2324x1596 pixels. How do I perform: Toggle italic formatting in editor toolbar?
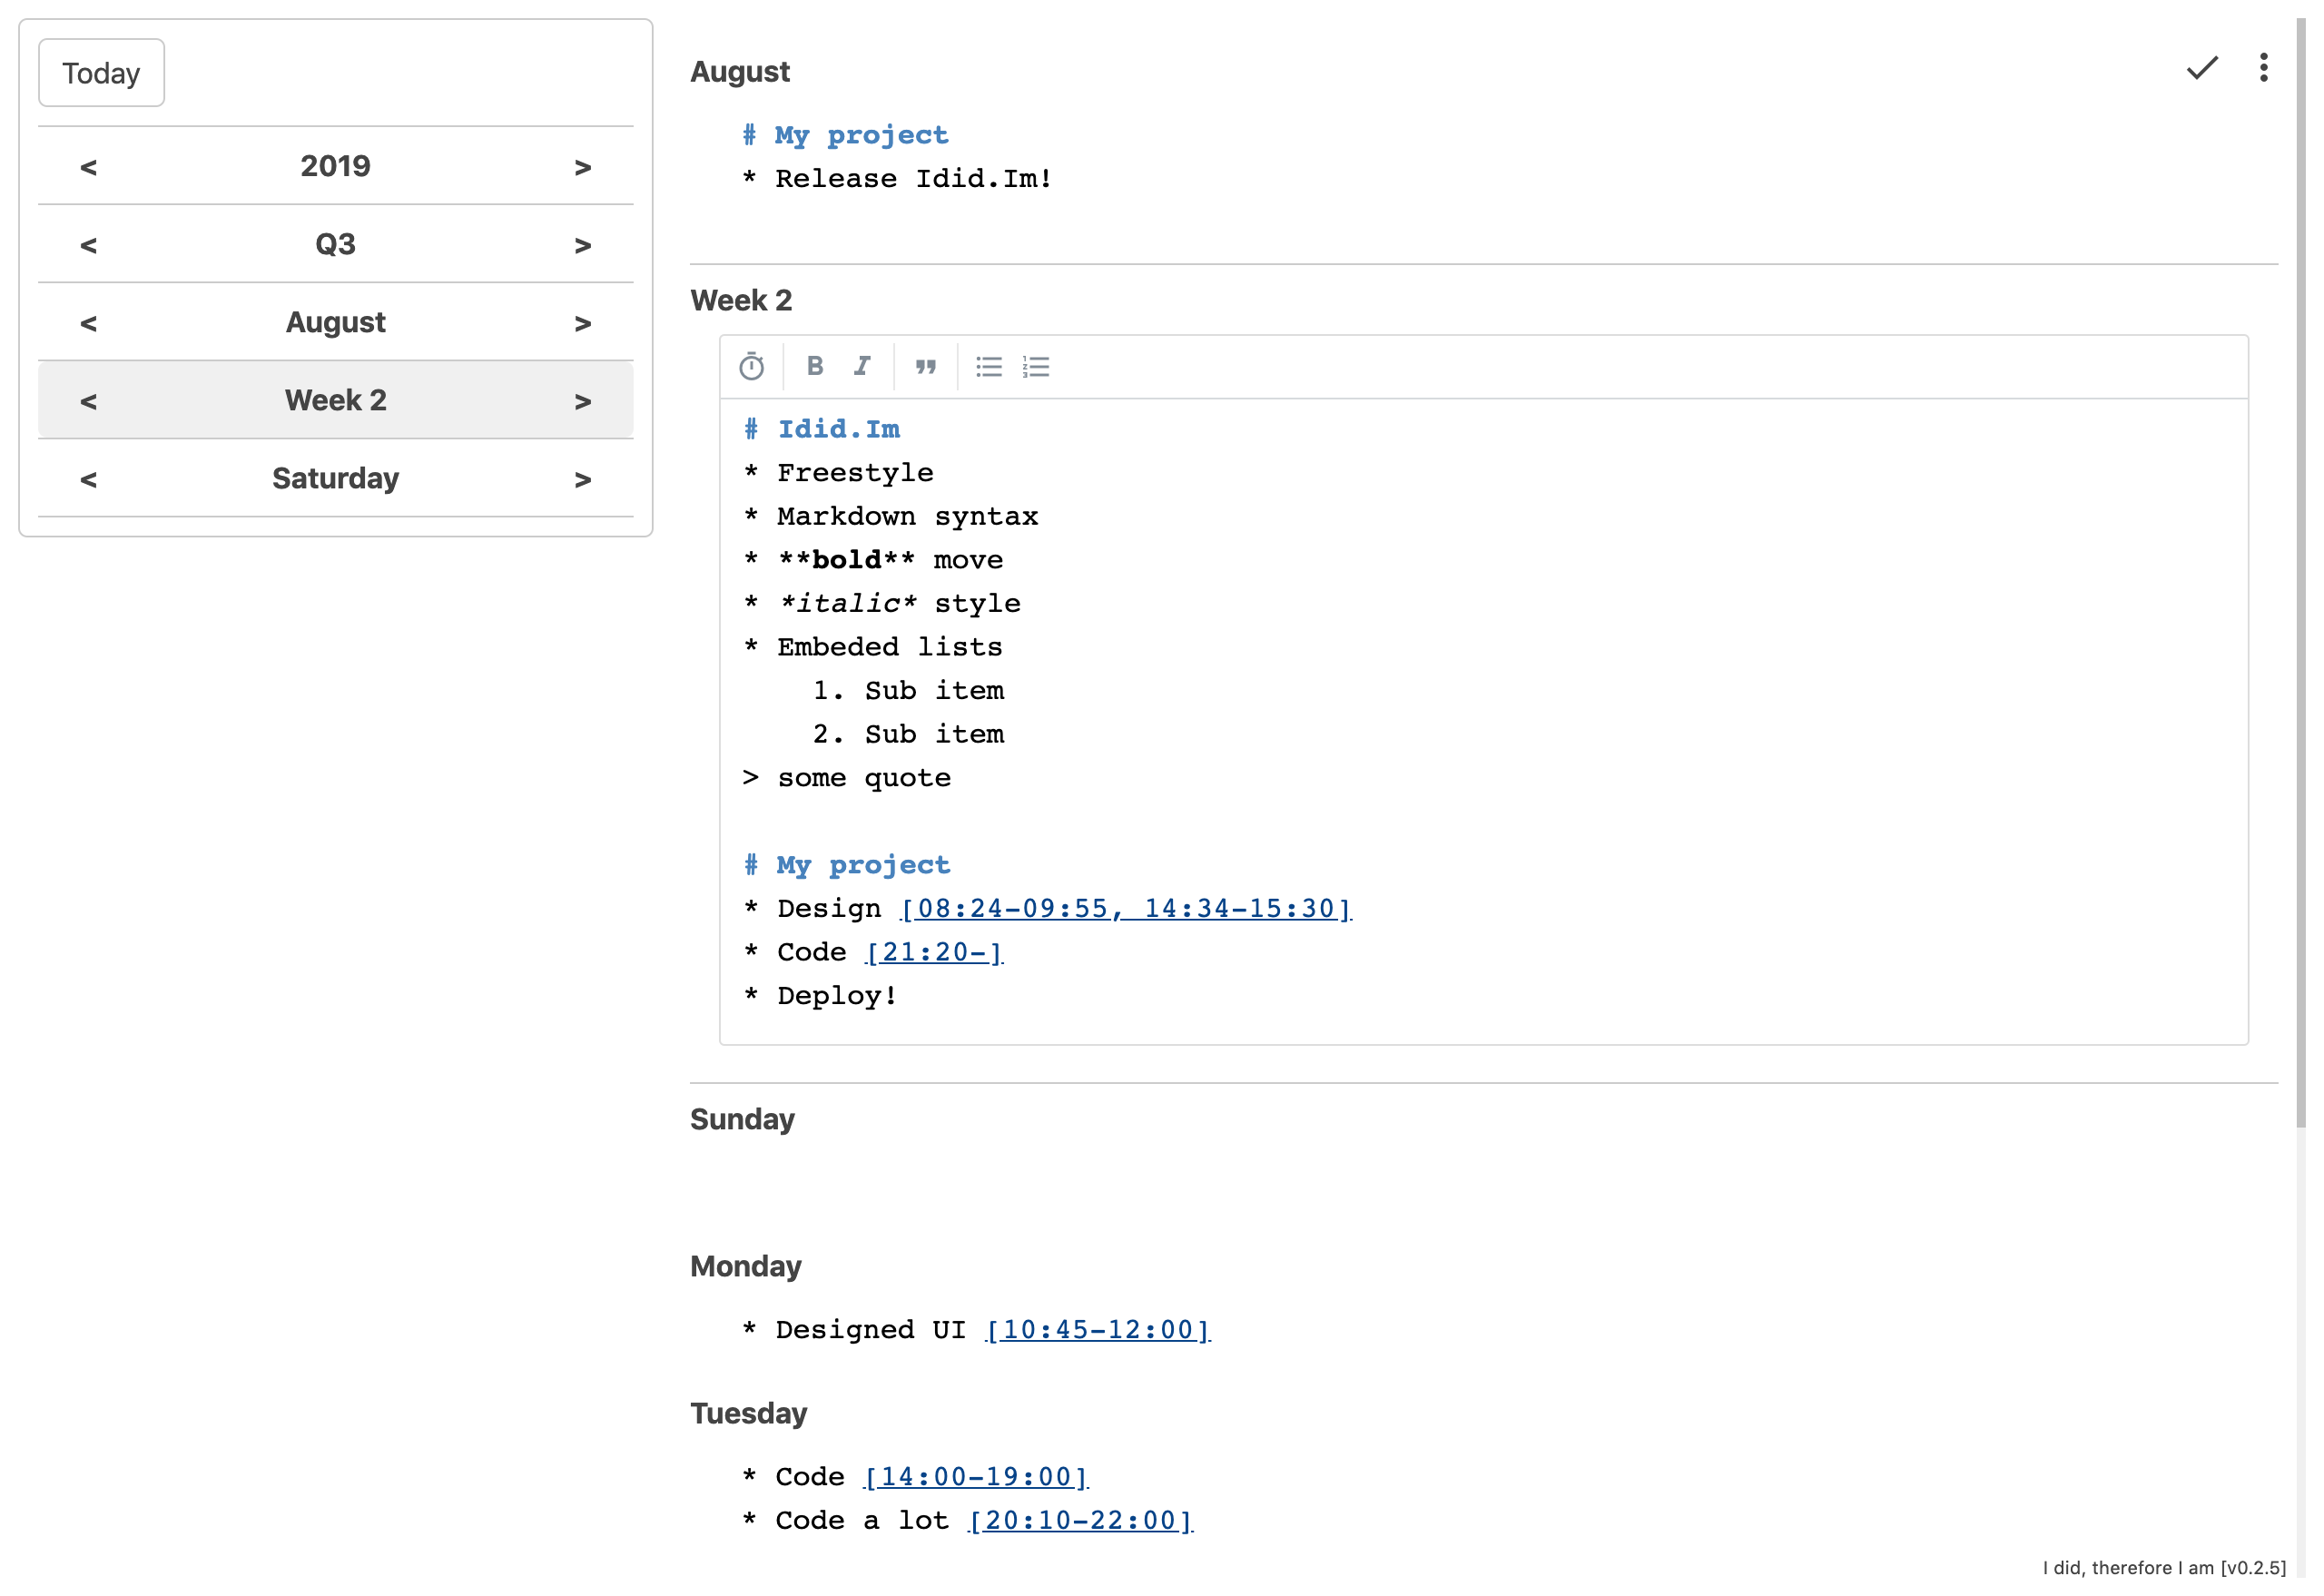tap(862, 366)
